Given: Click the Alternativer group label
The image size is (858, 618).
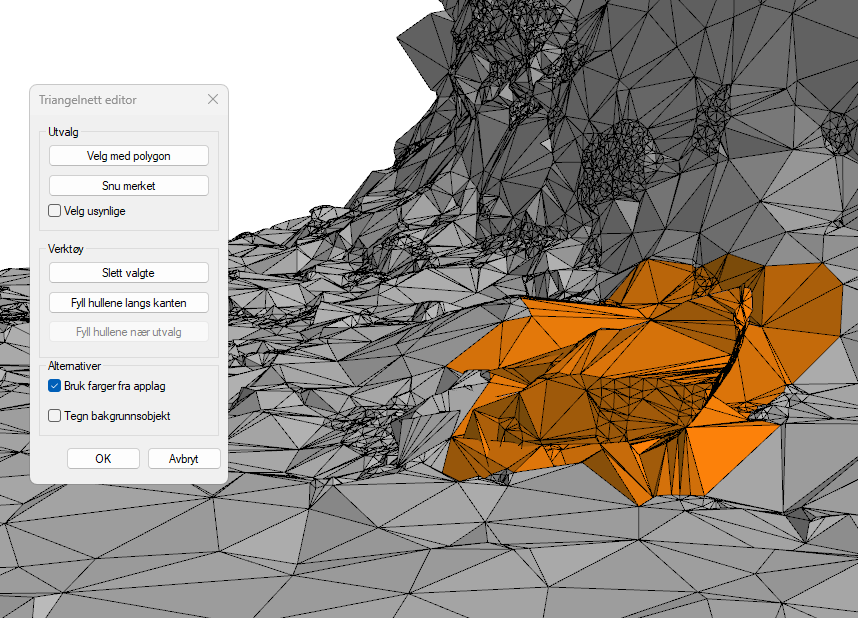Looking at the screenshot, I should 75,366.
